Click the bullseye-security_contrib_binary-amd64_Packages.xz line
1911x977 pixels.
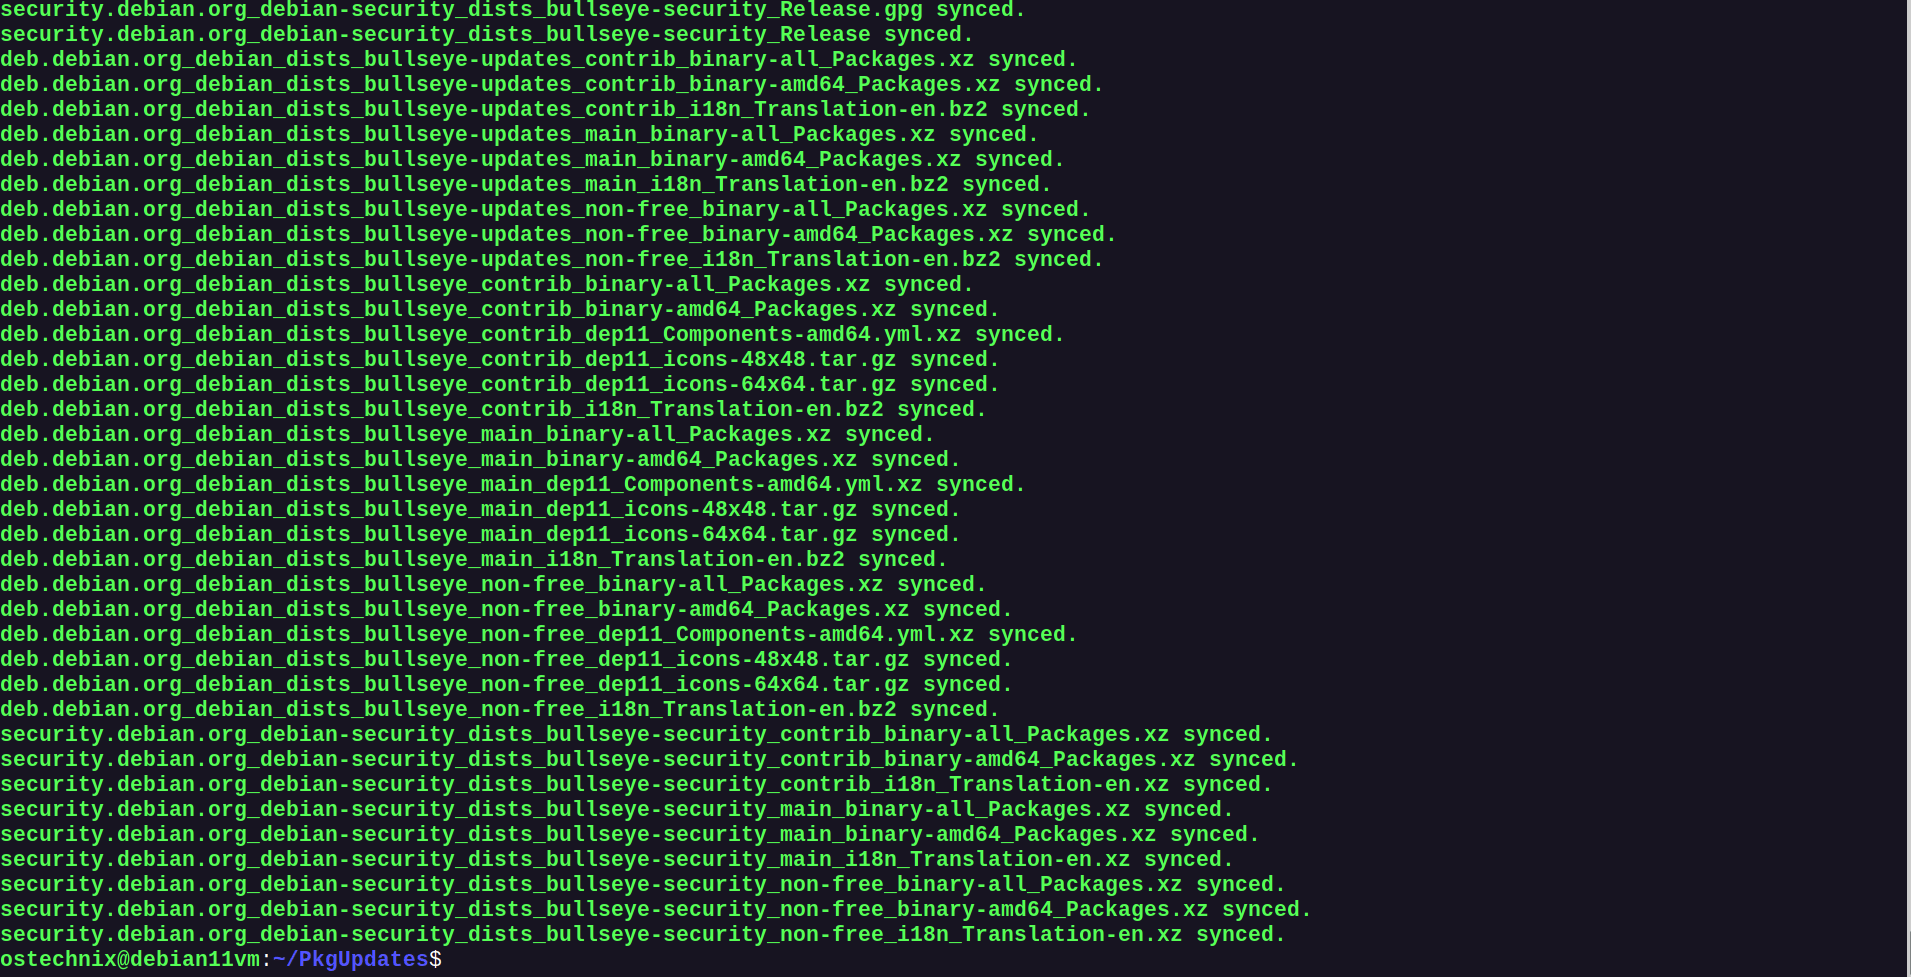click(649, 760)
